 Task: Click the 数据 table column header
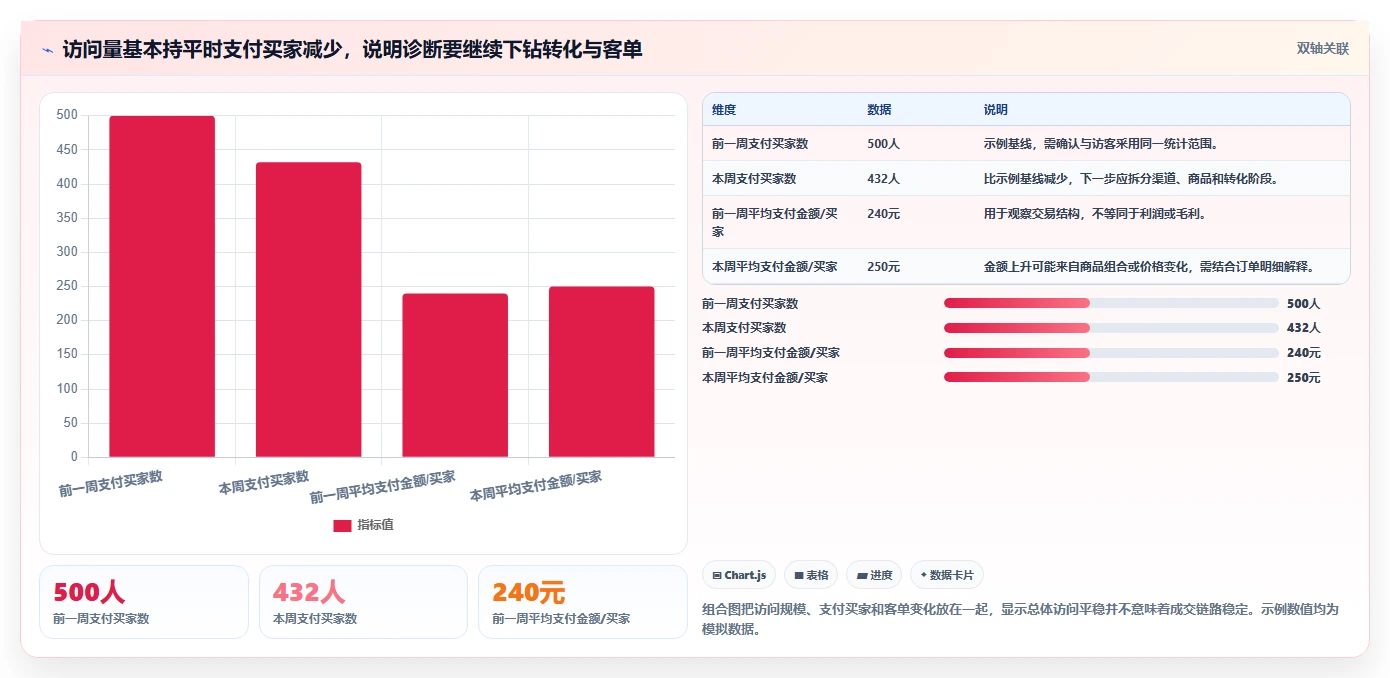click(879, 110)
